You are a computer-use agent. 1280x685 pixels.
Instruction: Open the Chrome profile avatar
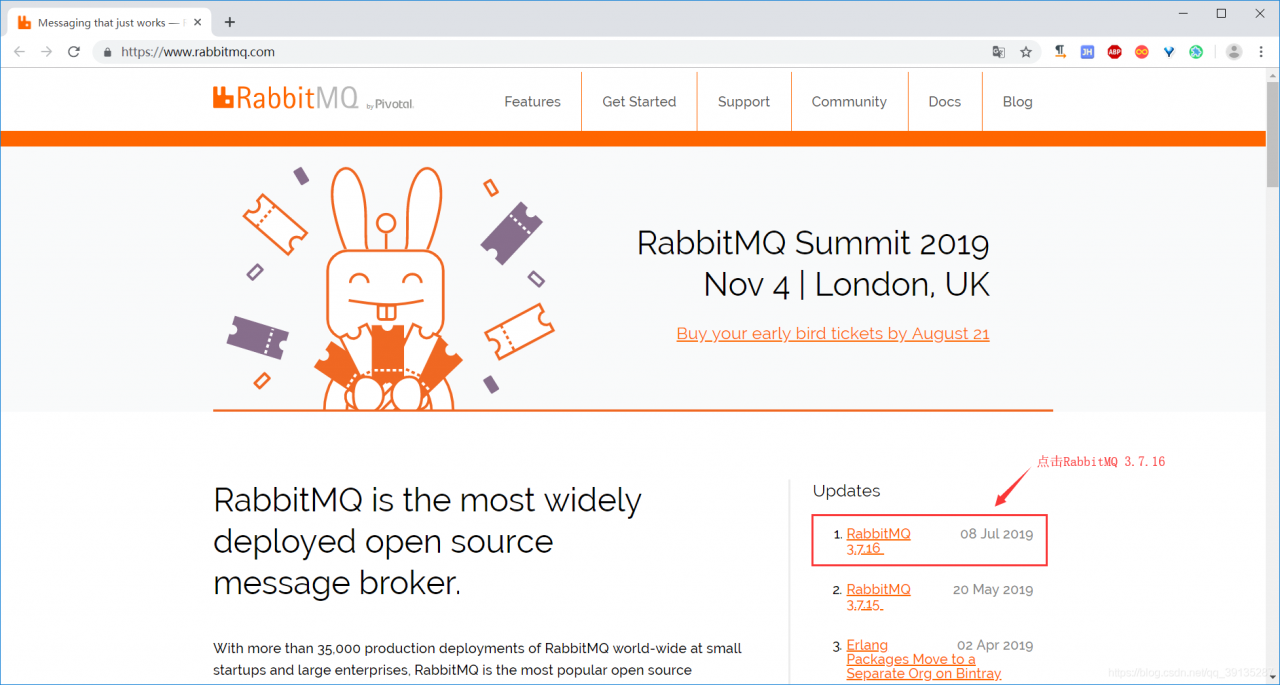pos(1234,52)
